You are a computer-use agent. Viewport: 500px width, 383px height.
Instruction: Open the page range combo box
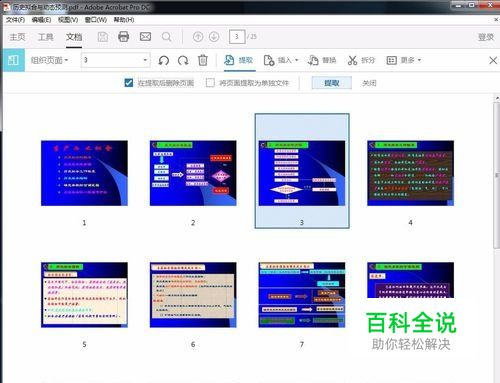coord(115,60)
